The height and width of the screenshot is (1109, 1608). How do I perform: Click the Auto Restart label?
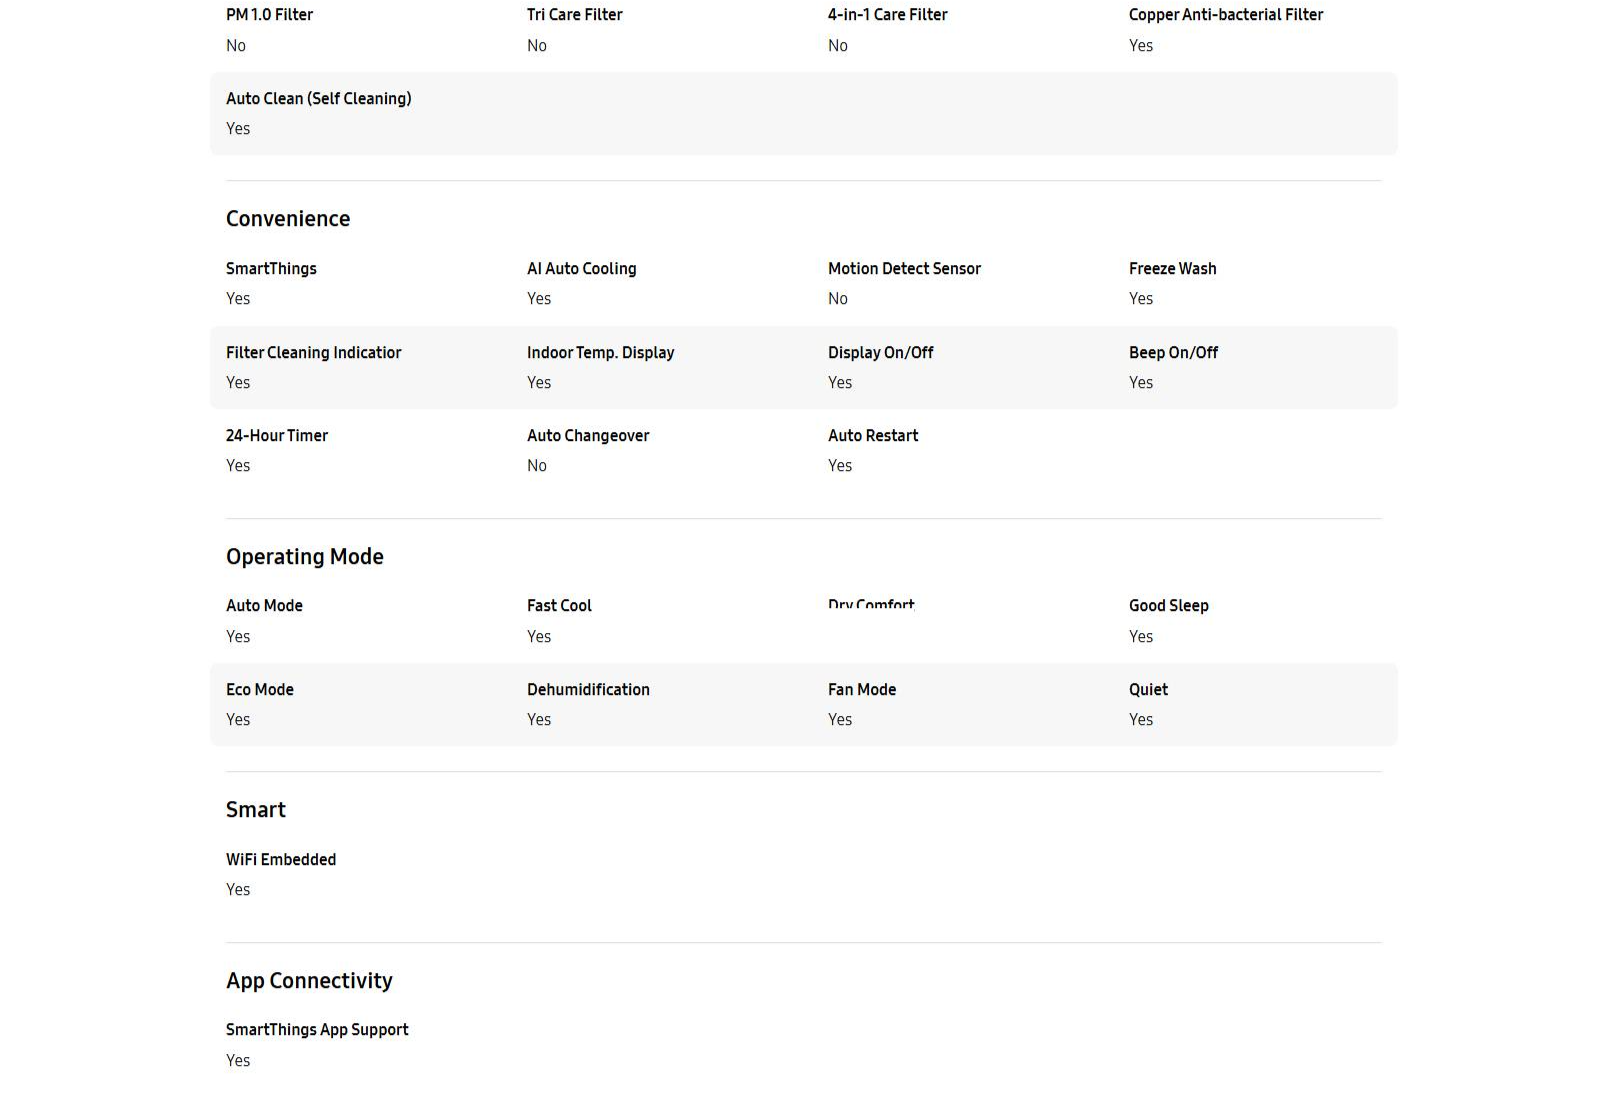[x=873, y=436]
